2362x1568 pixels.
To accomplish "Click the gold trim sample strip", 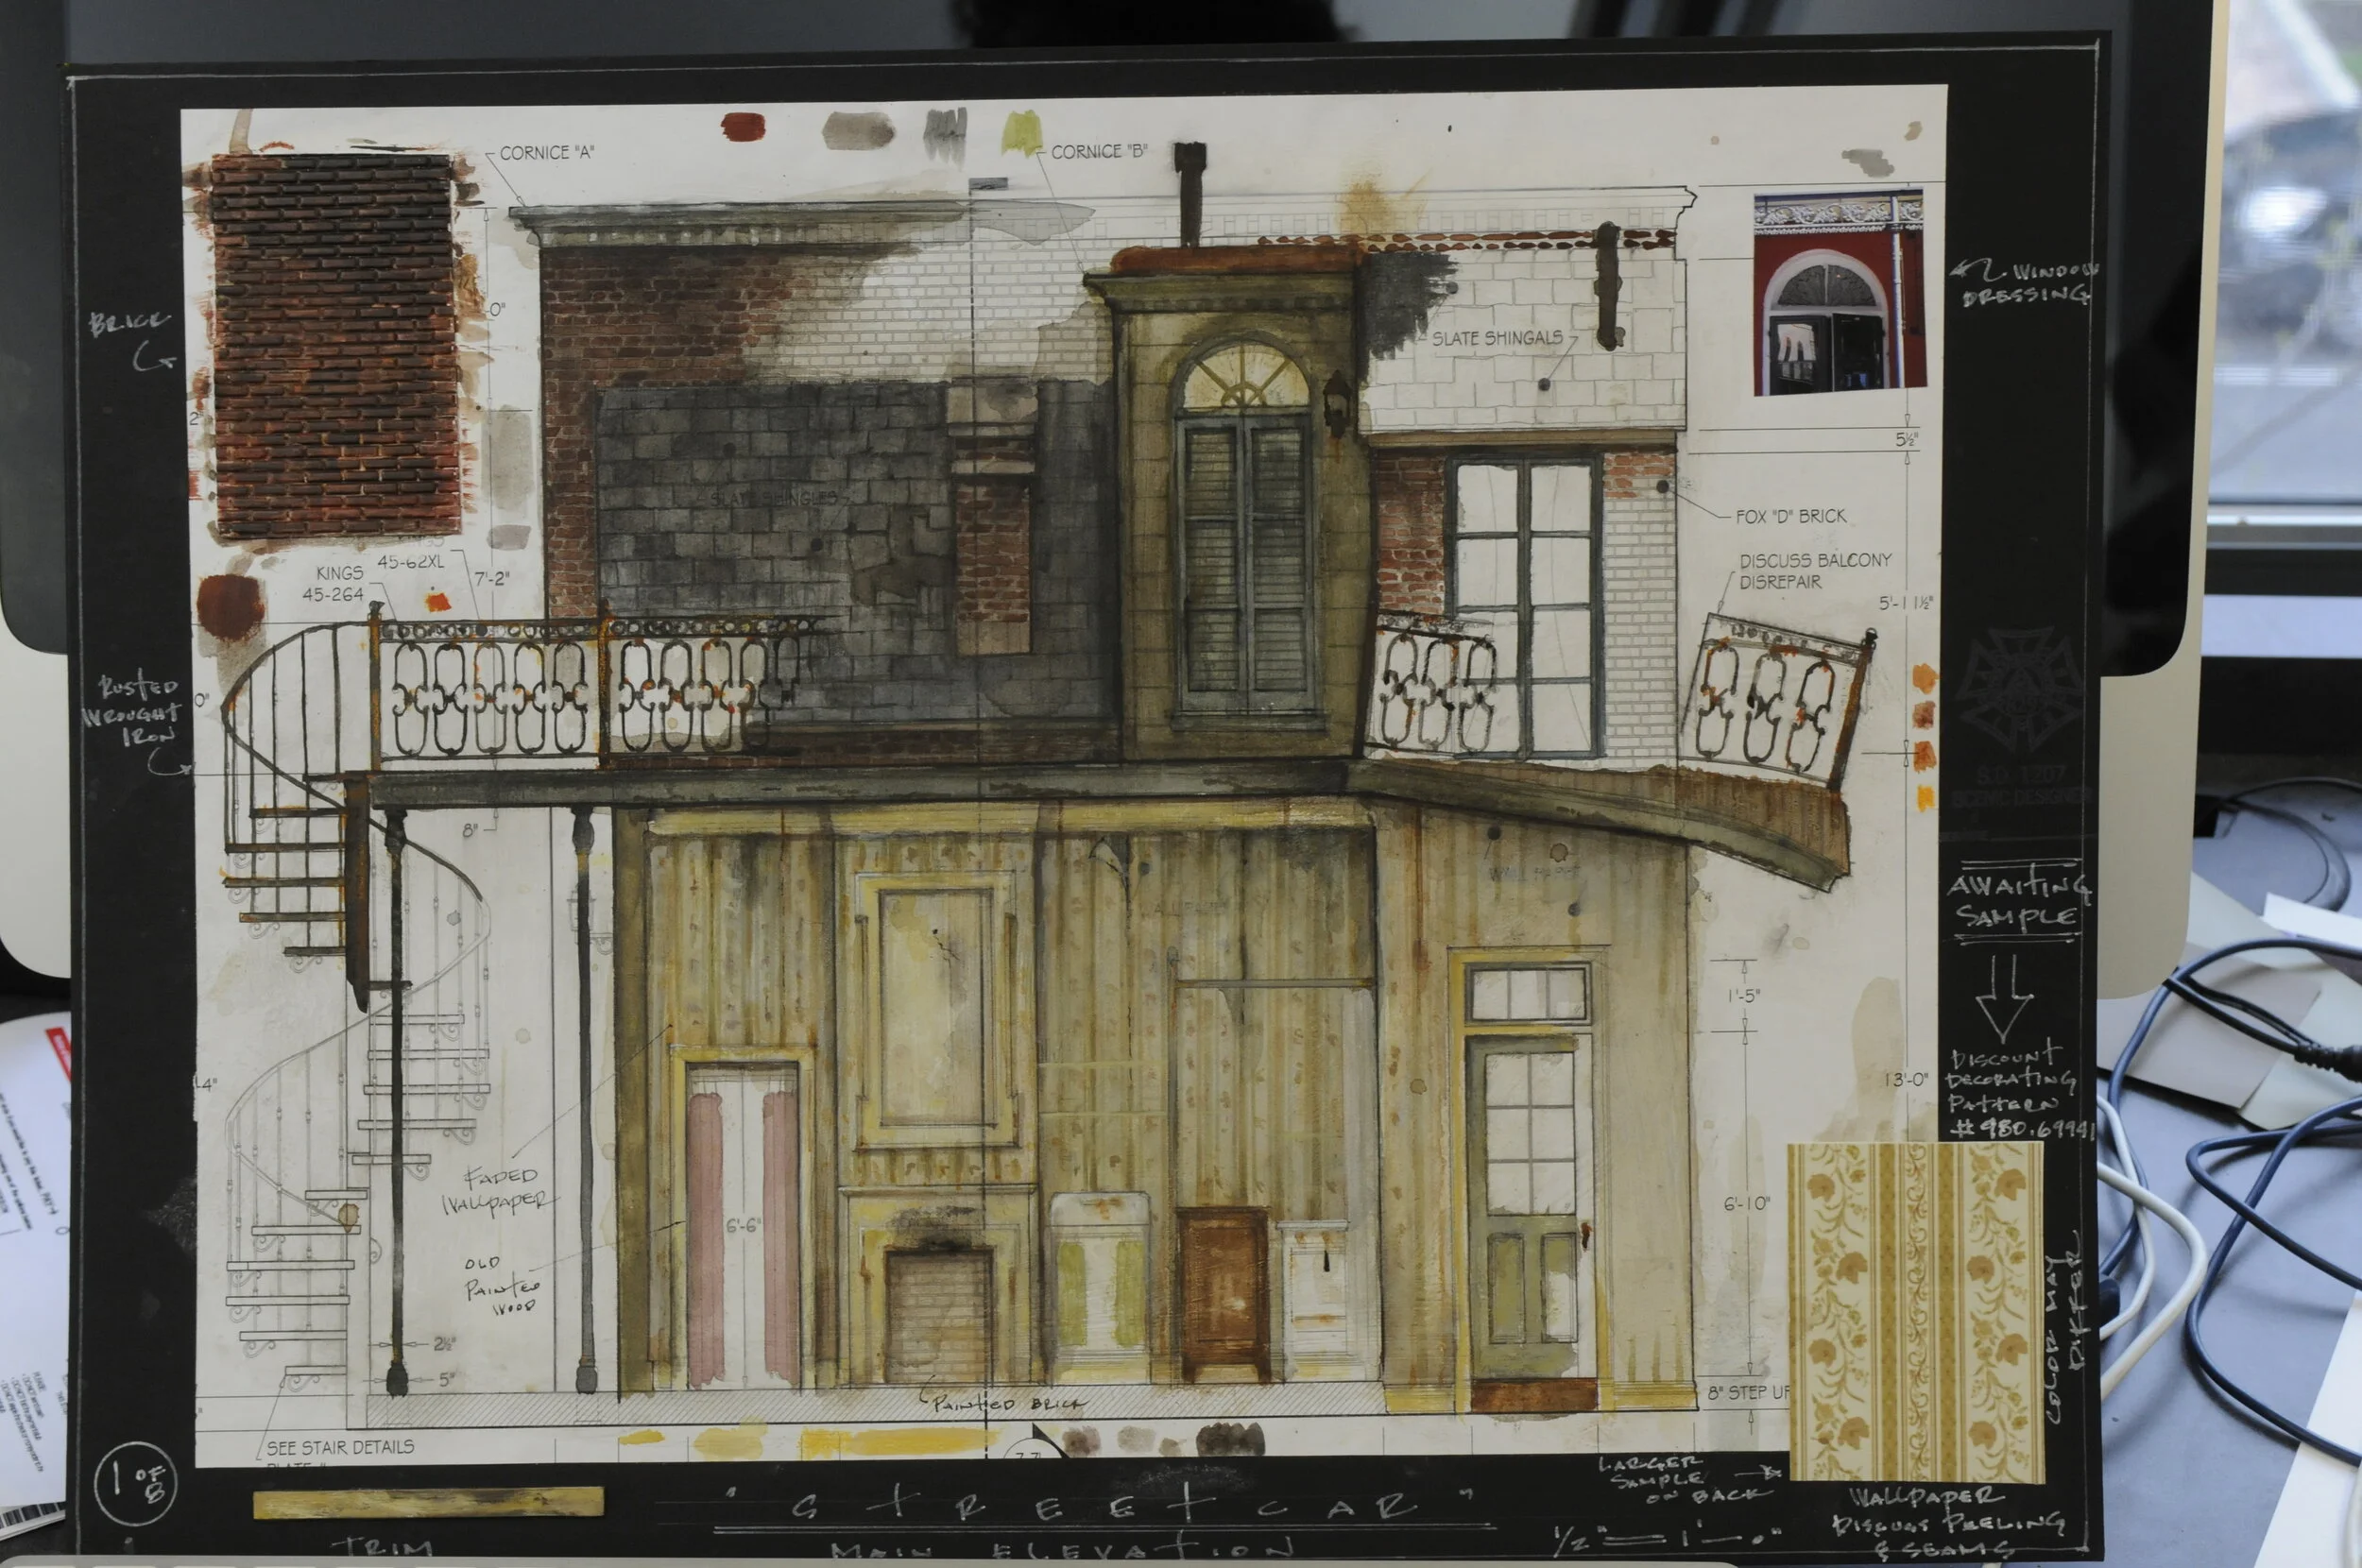I will pyautogui.click(x=428, y=1502).
